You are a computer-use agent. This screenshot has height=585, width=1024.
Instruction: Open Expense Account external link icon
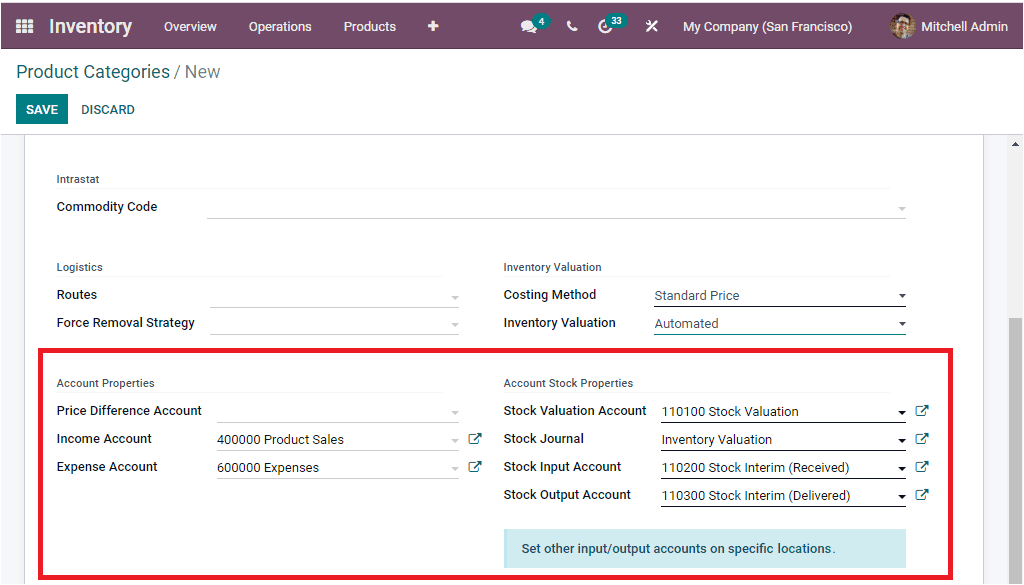474,466
